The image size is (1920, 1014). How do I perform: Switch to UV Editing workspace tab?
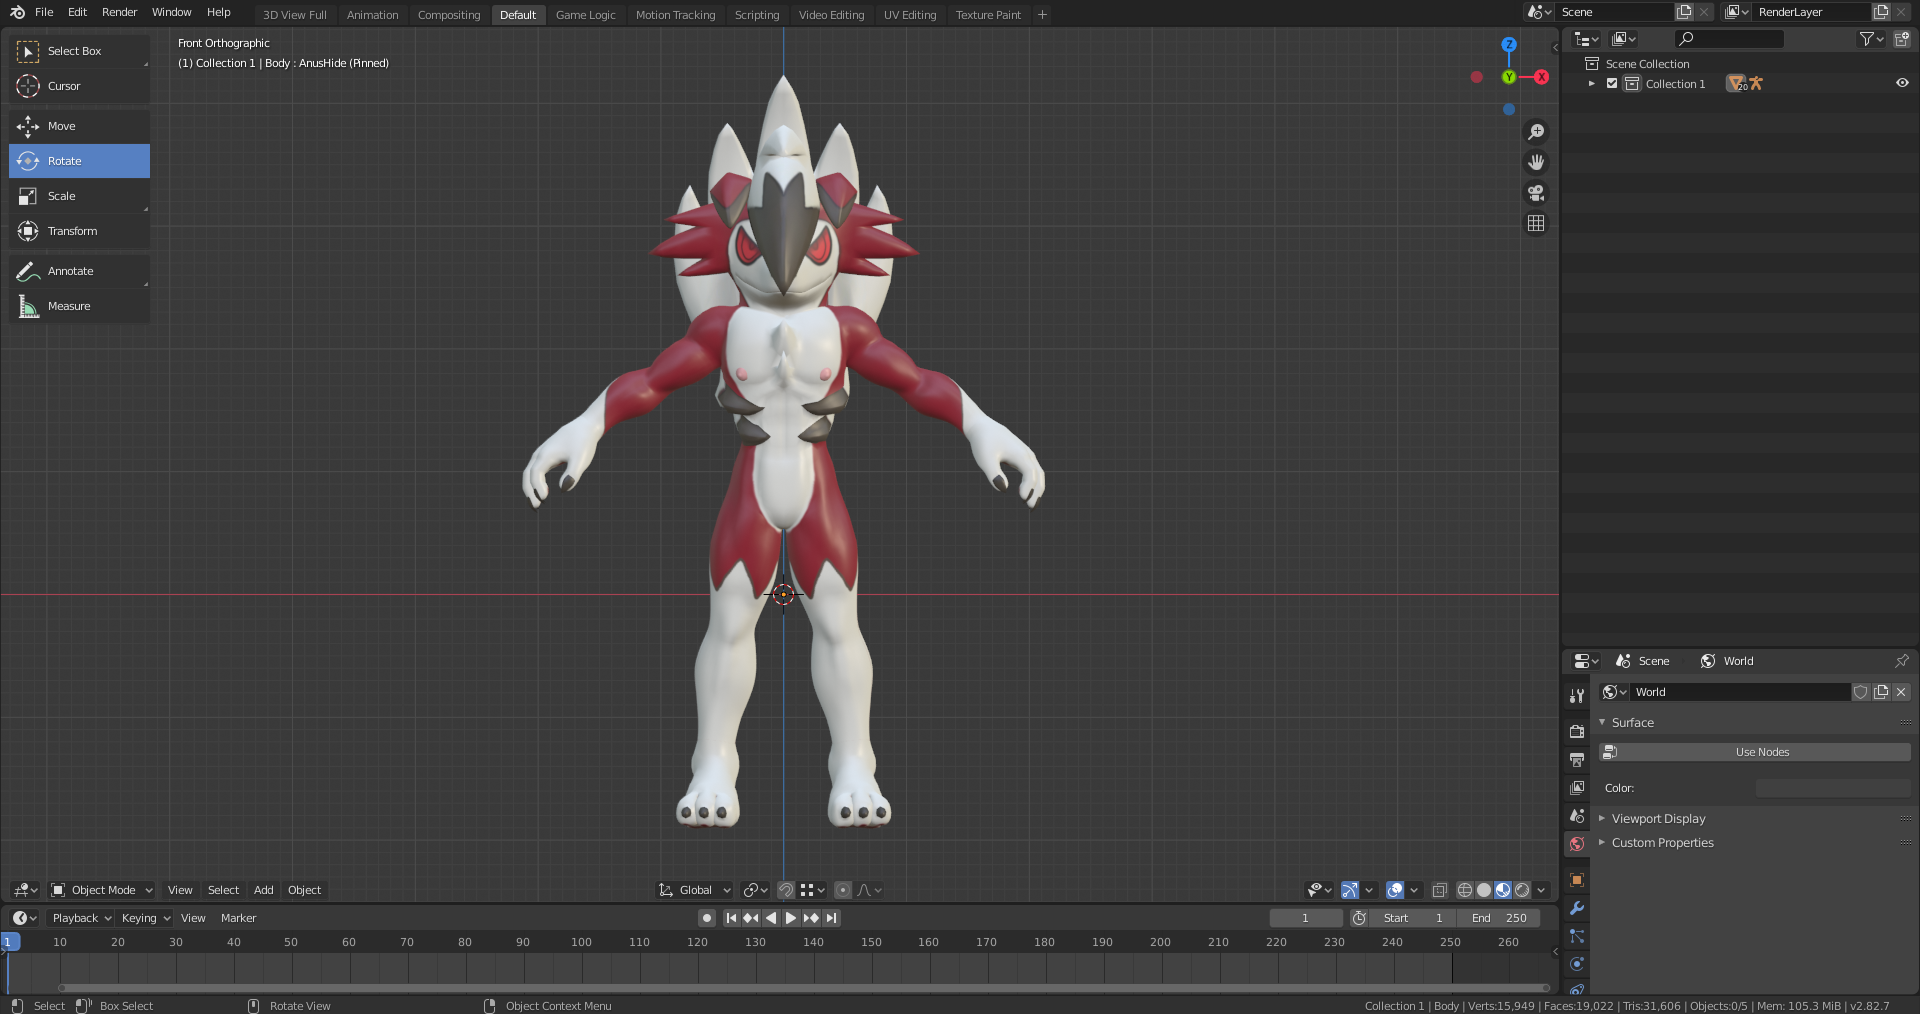910,15
